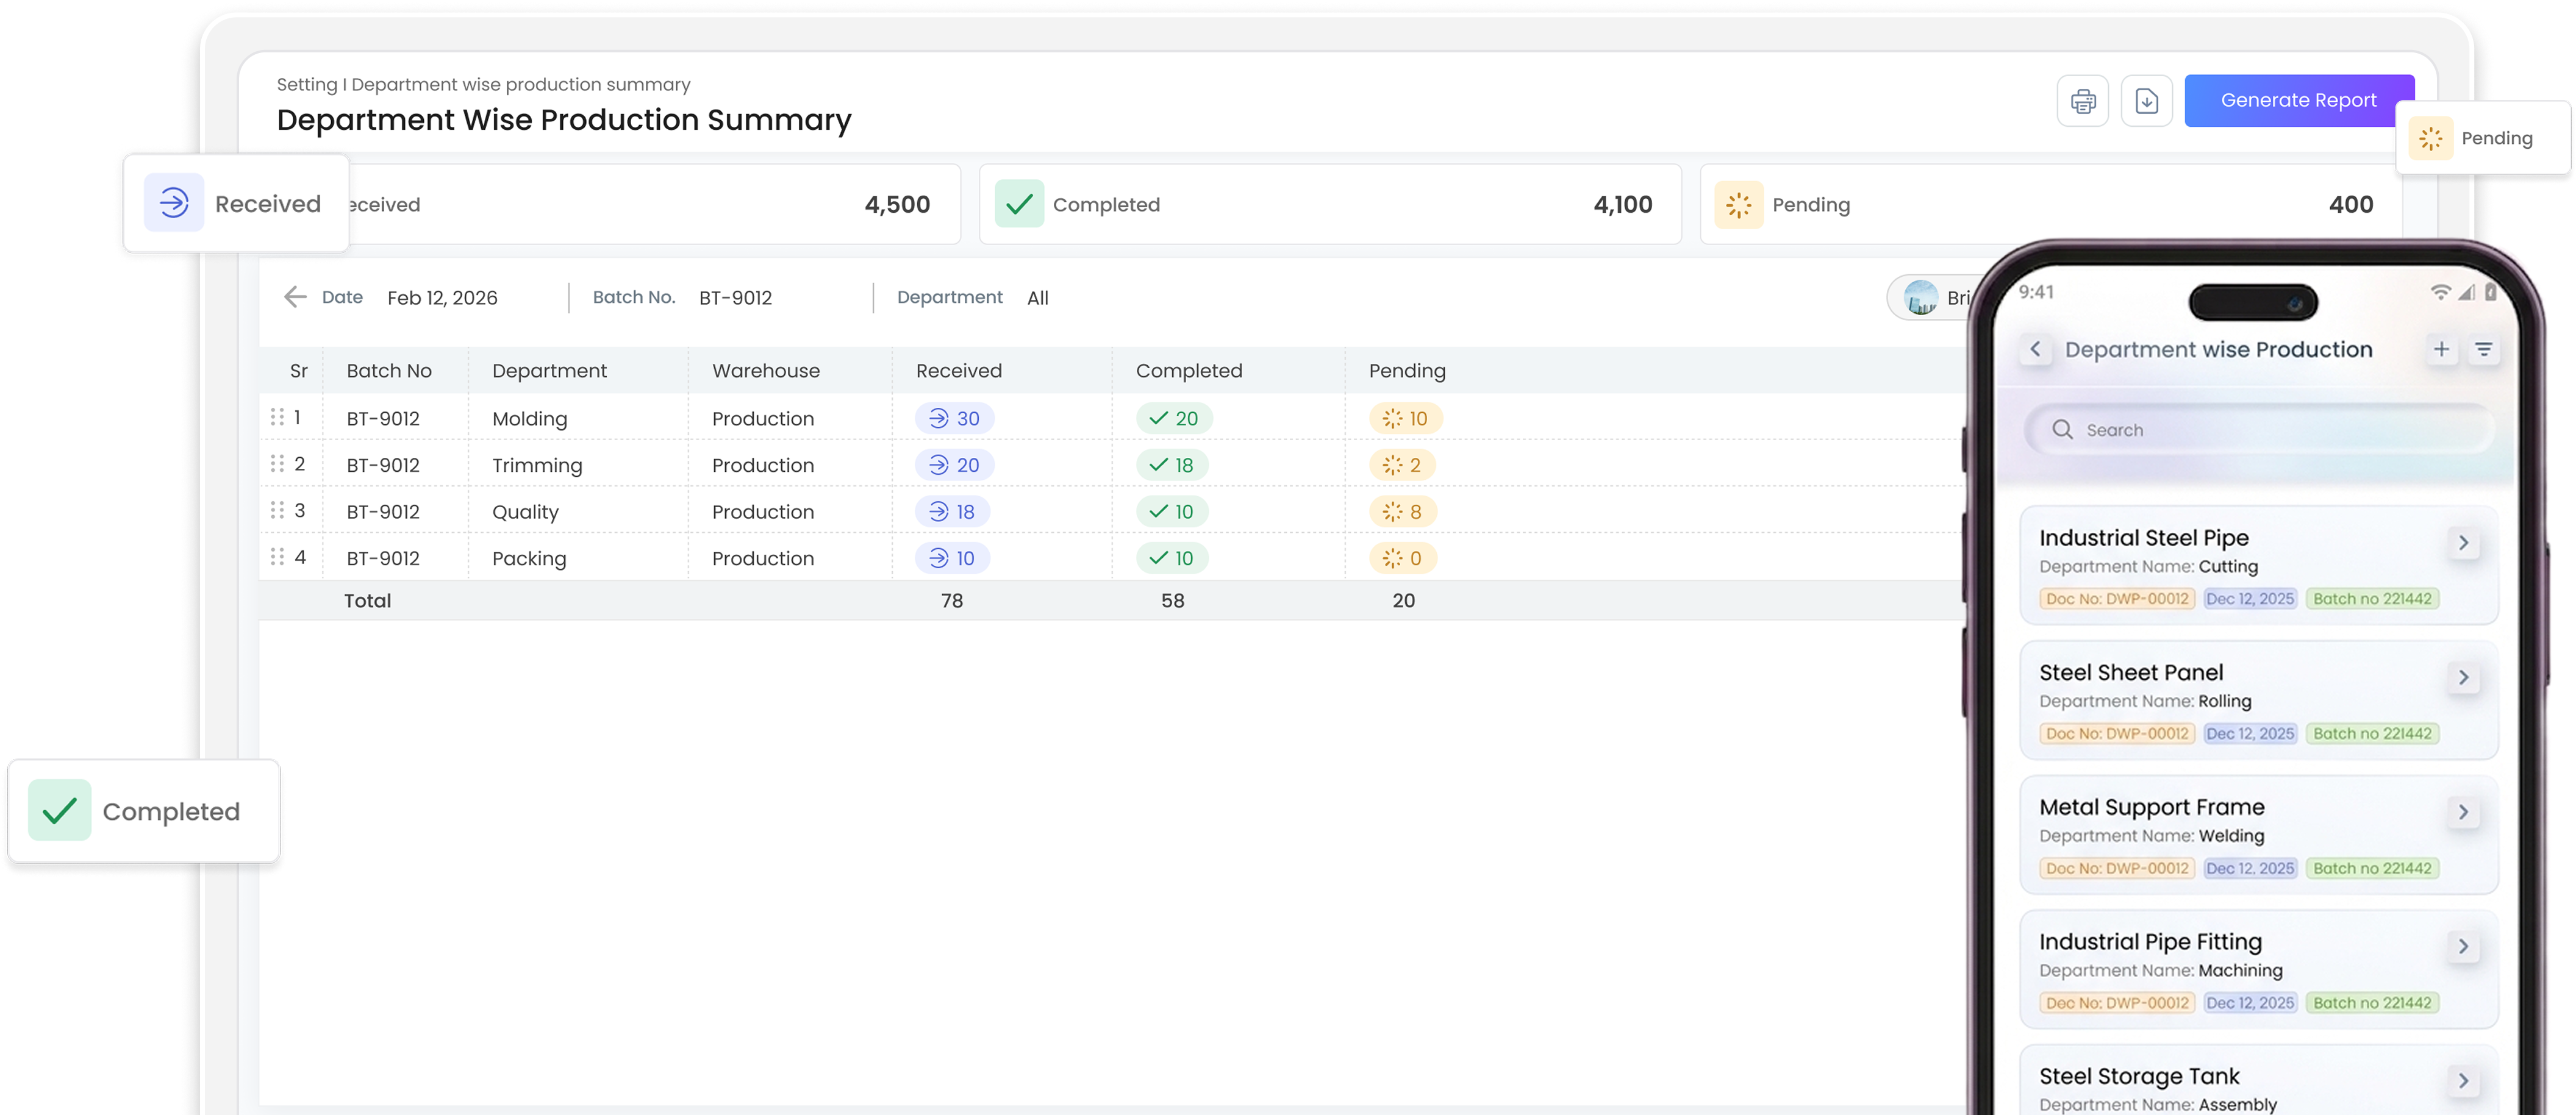Click the back arrow beside Date
Image resolution: width=2576 pixels, height=1115 pixels.
point(295,297)
